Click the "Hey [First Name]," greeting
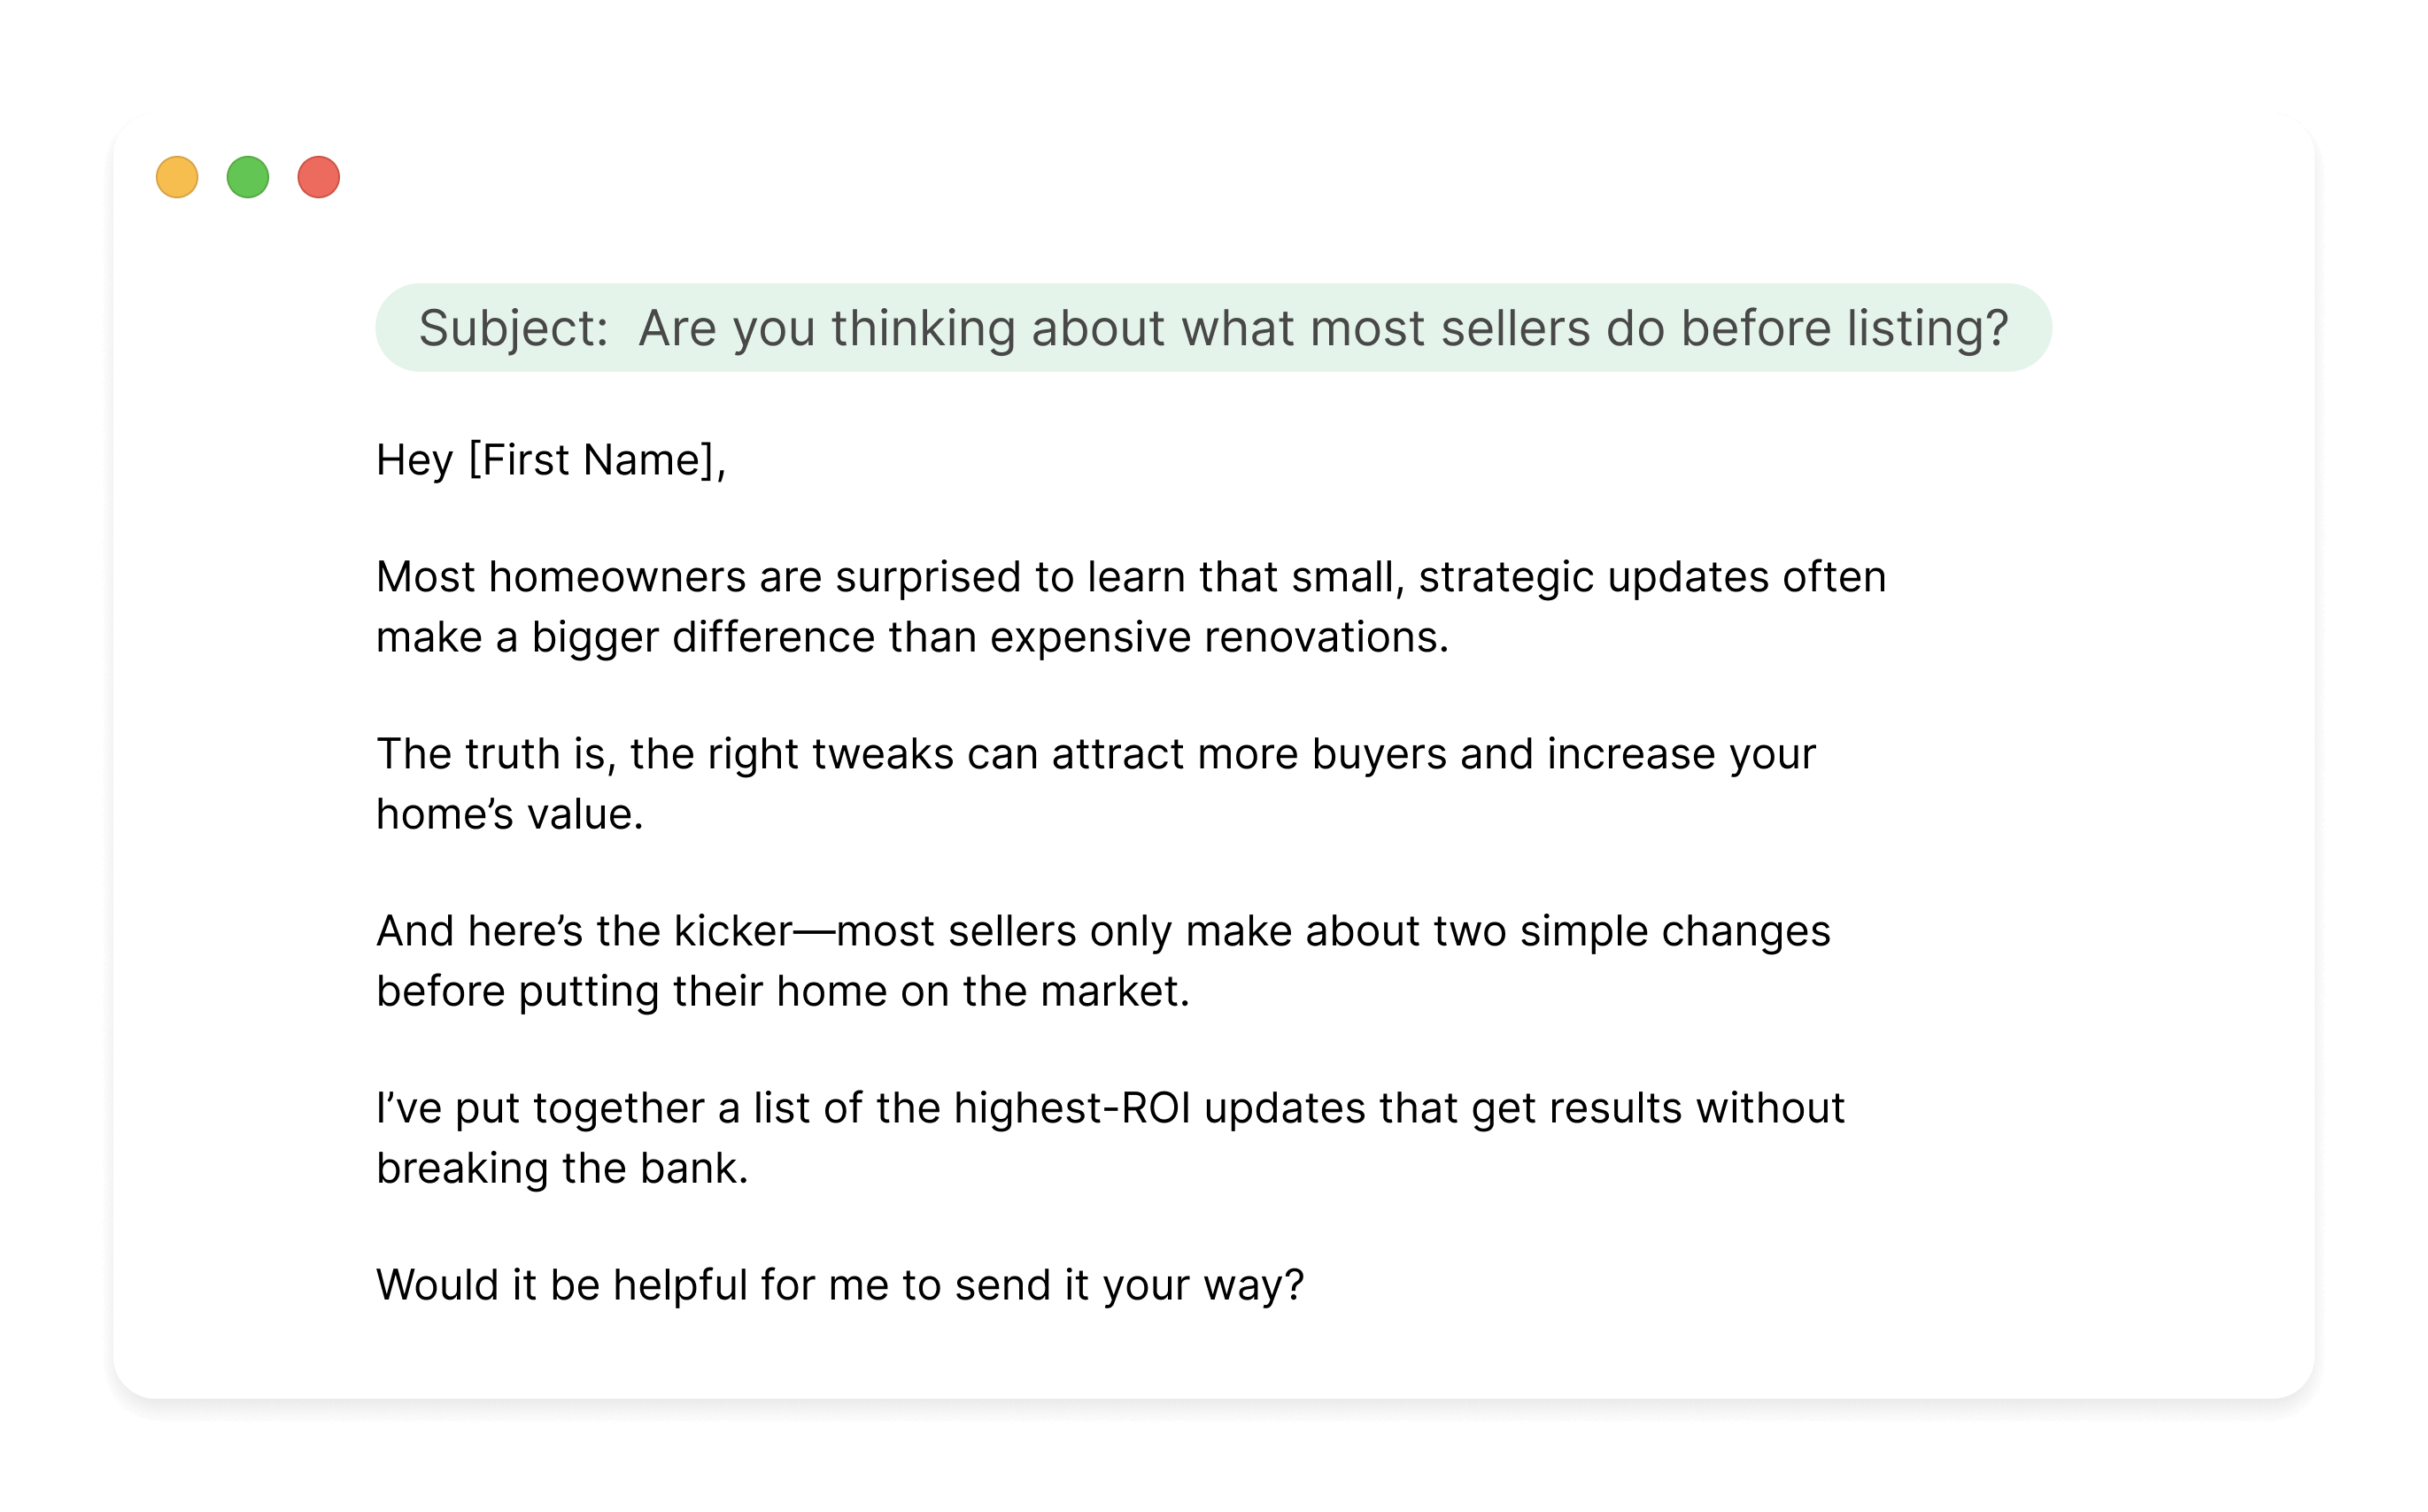The image size is (2428, 1512). [x=551, y=460]
